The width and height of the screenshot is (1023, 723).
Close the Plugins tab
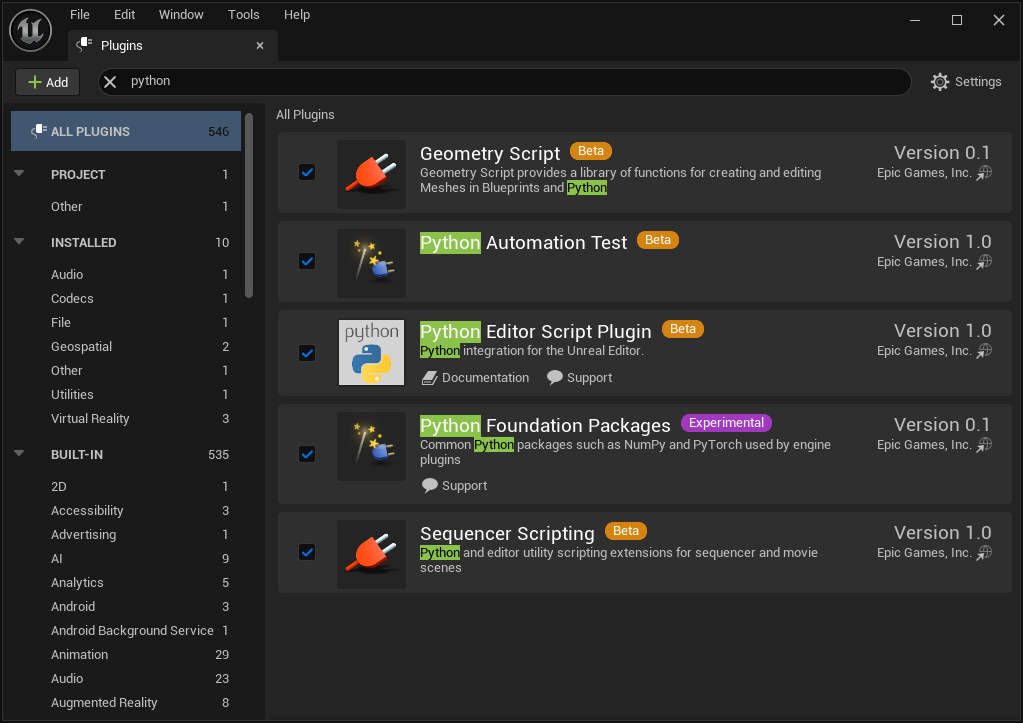(260, 46)
